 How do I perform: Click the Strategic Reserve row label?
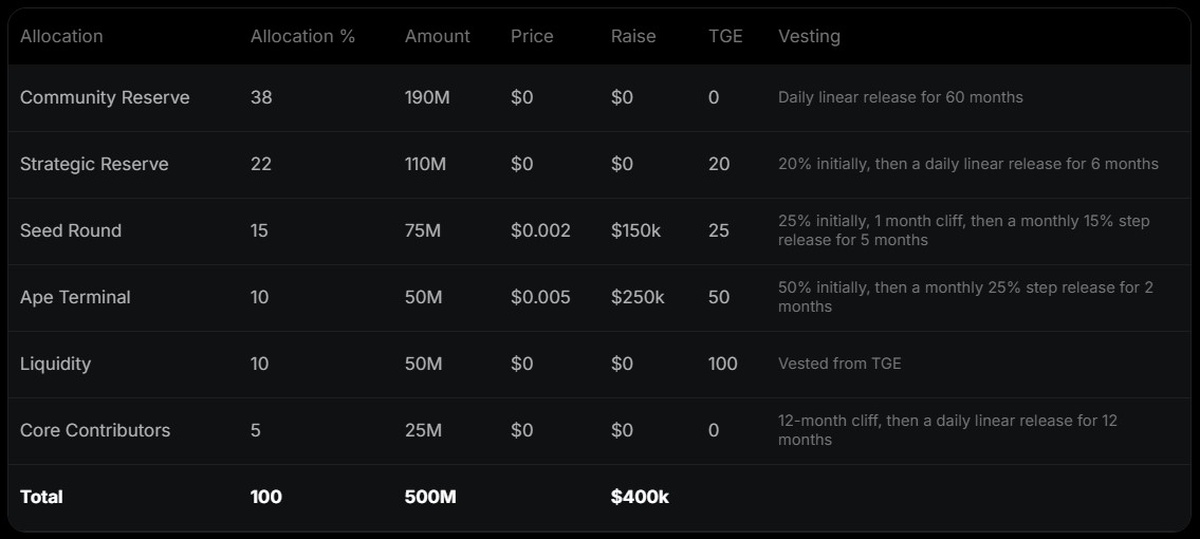click(94, 164)
